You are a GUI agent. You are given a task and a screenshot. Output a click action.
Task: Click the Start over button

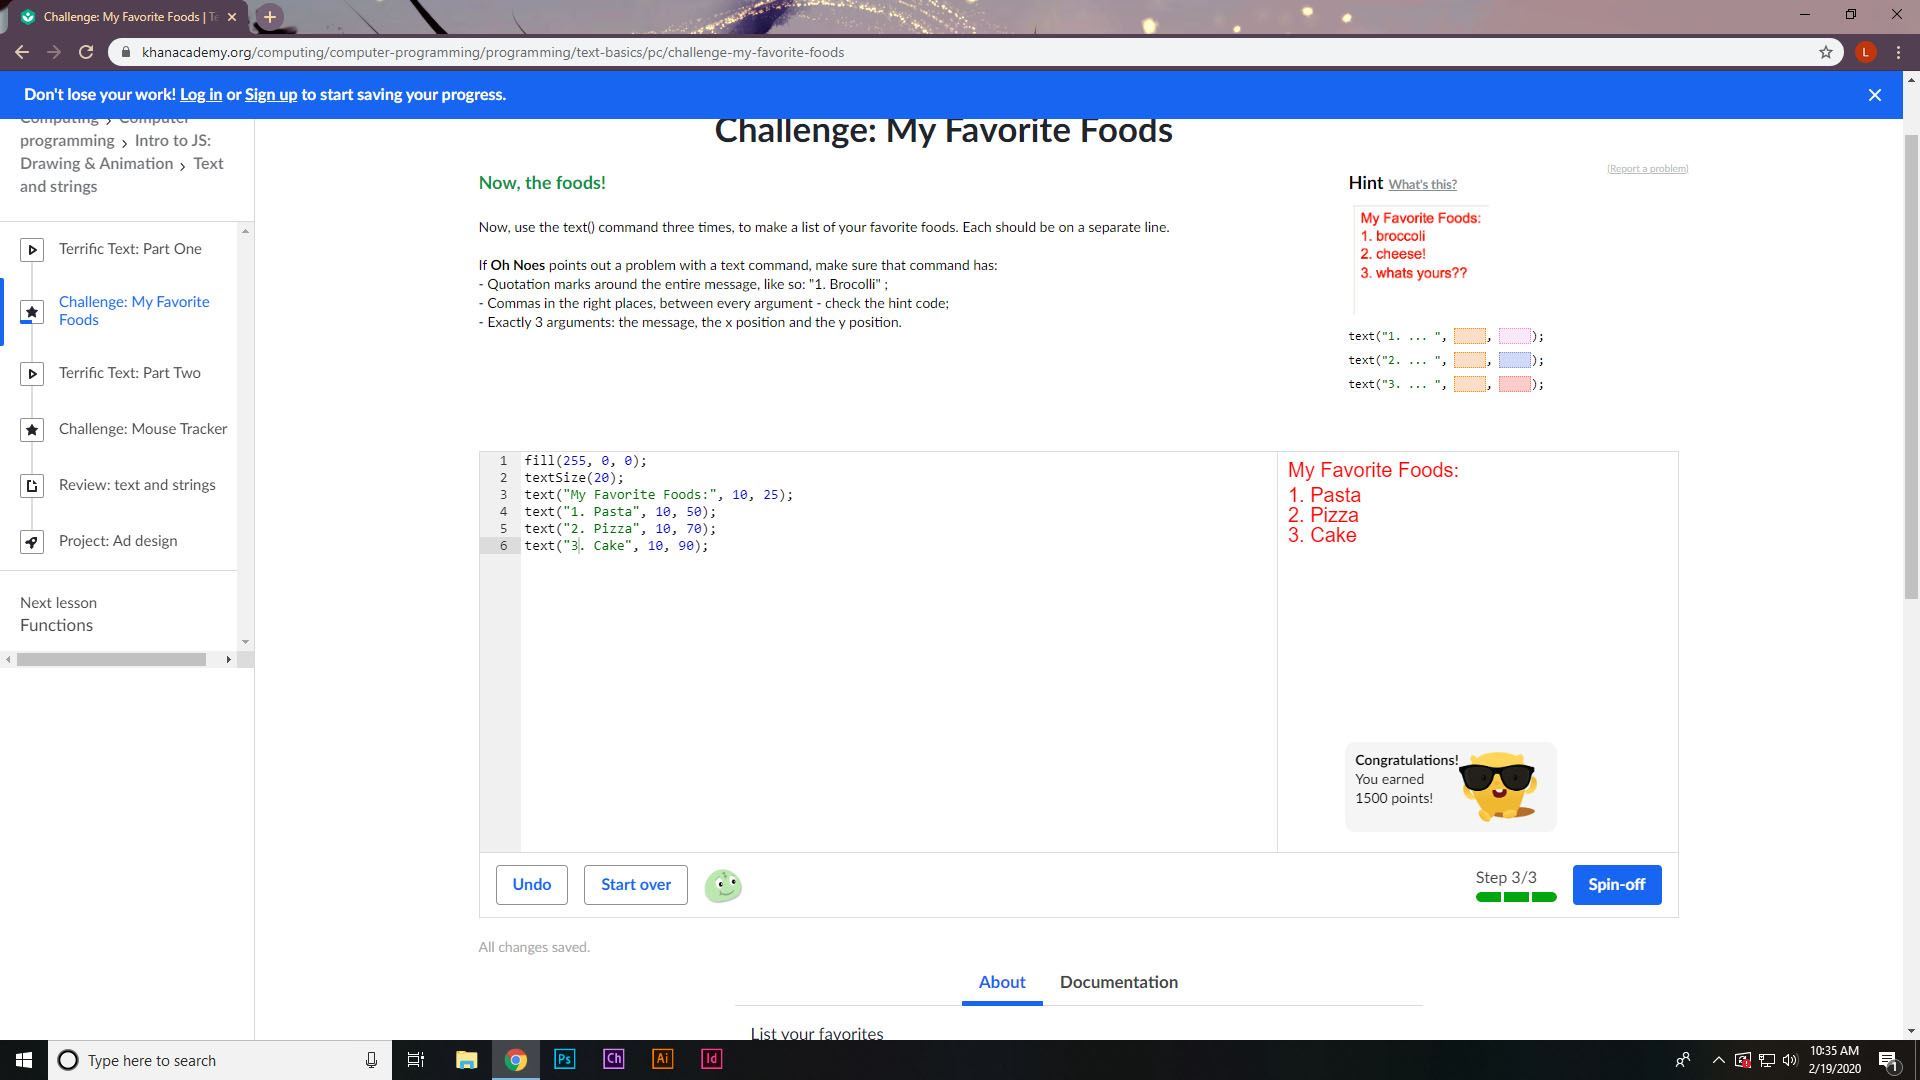click(635, 885)
